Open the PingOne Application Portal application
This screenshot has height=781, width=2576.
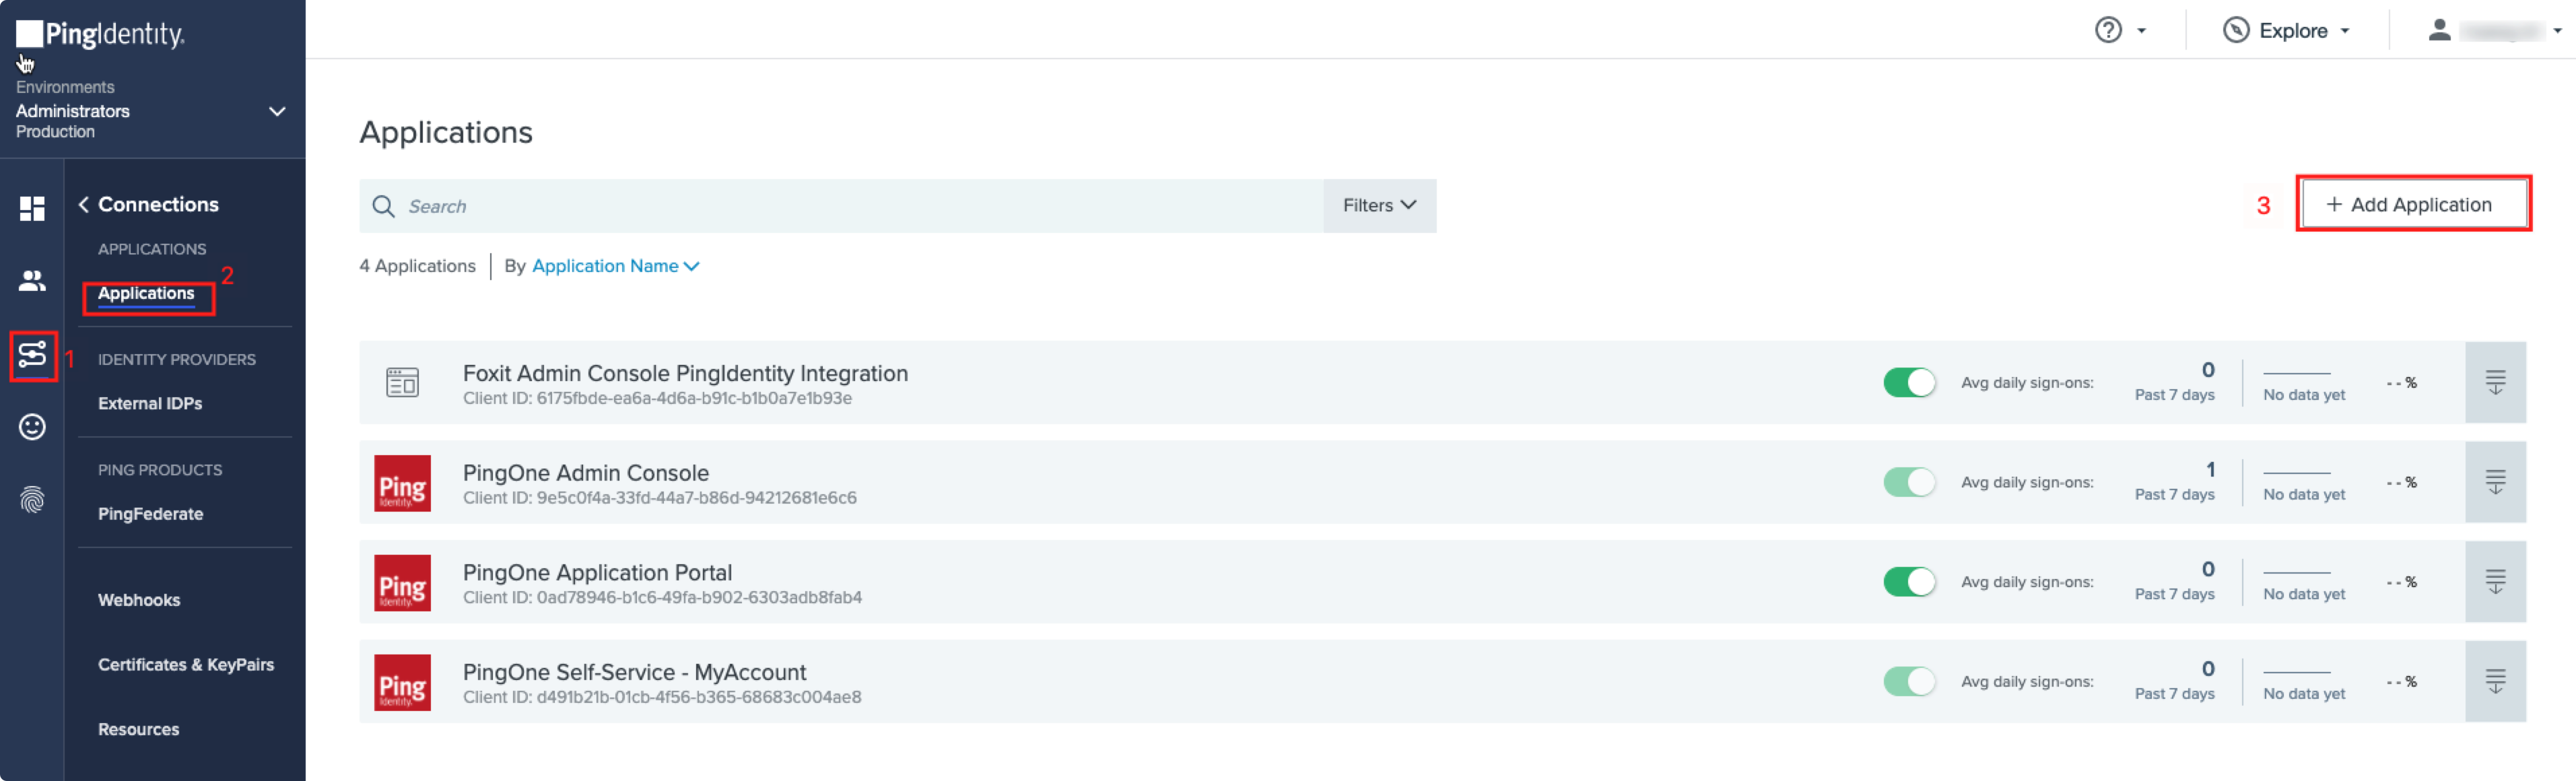tap(597, 572)
